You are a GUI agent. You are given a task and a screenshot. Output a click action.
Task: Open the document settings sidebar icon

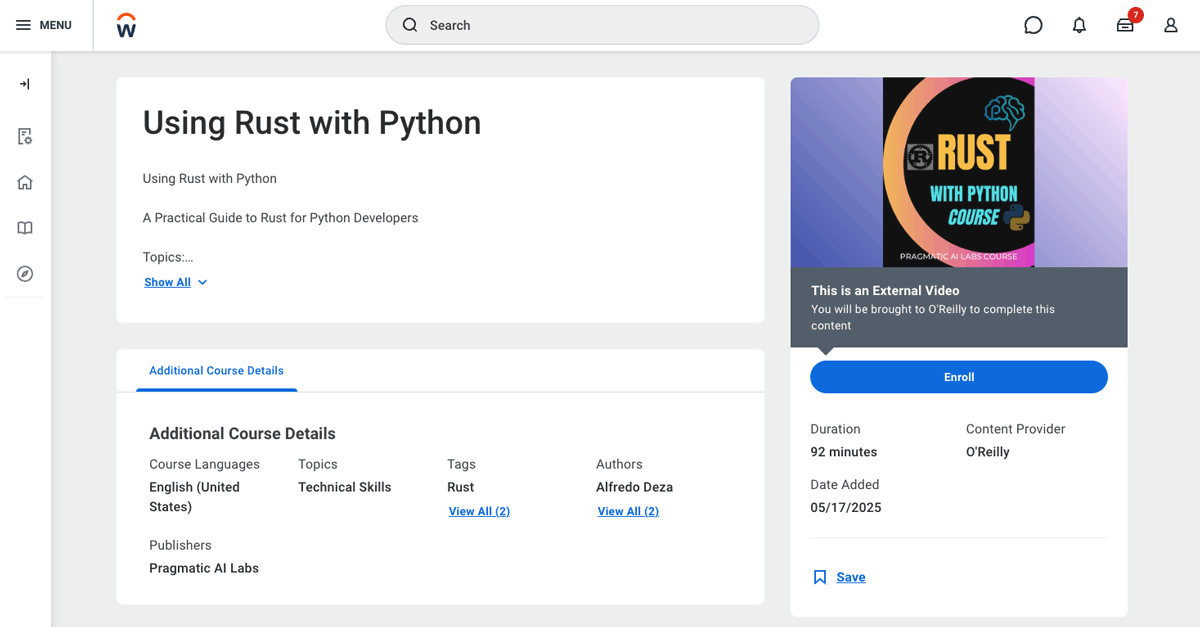[25, 136]
